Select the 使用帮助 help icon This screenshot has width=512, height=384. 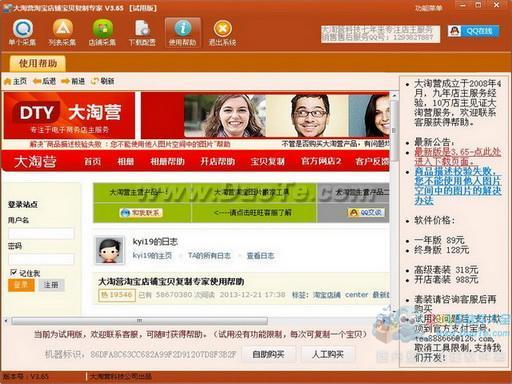coord(183,32)
